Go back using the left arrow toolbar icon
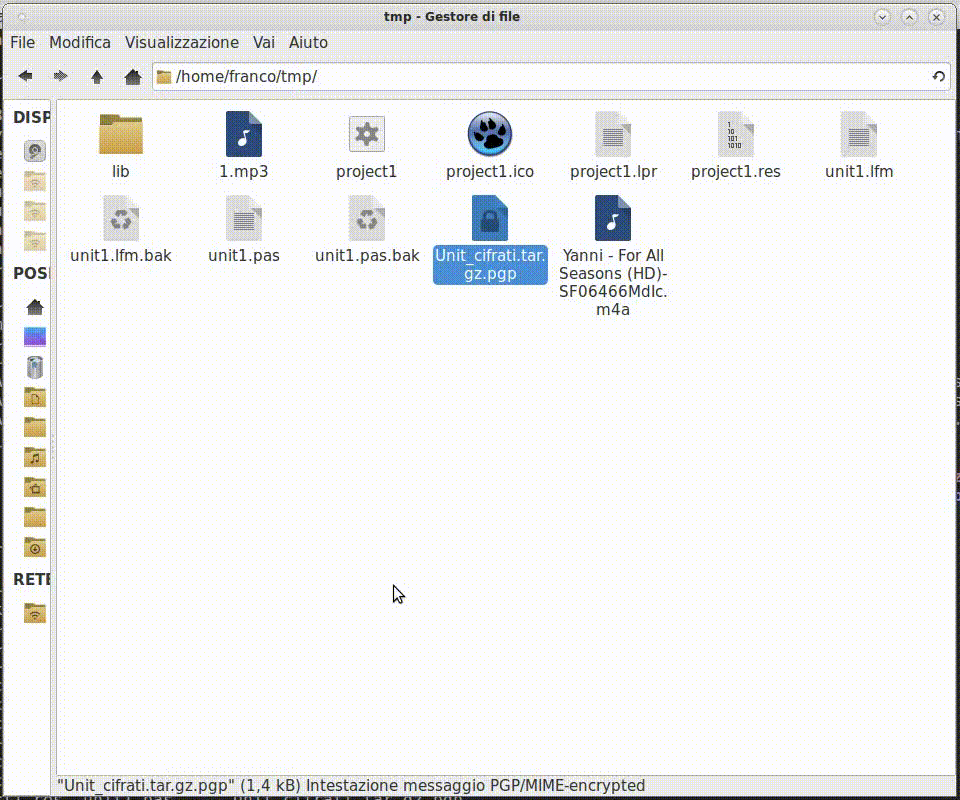The width and height of the screenshot is (960, 800). [x=25, y=76]
